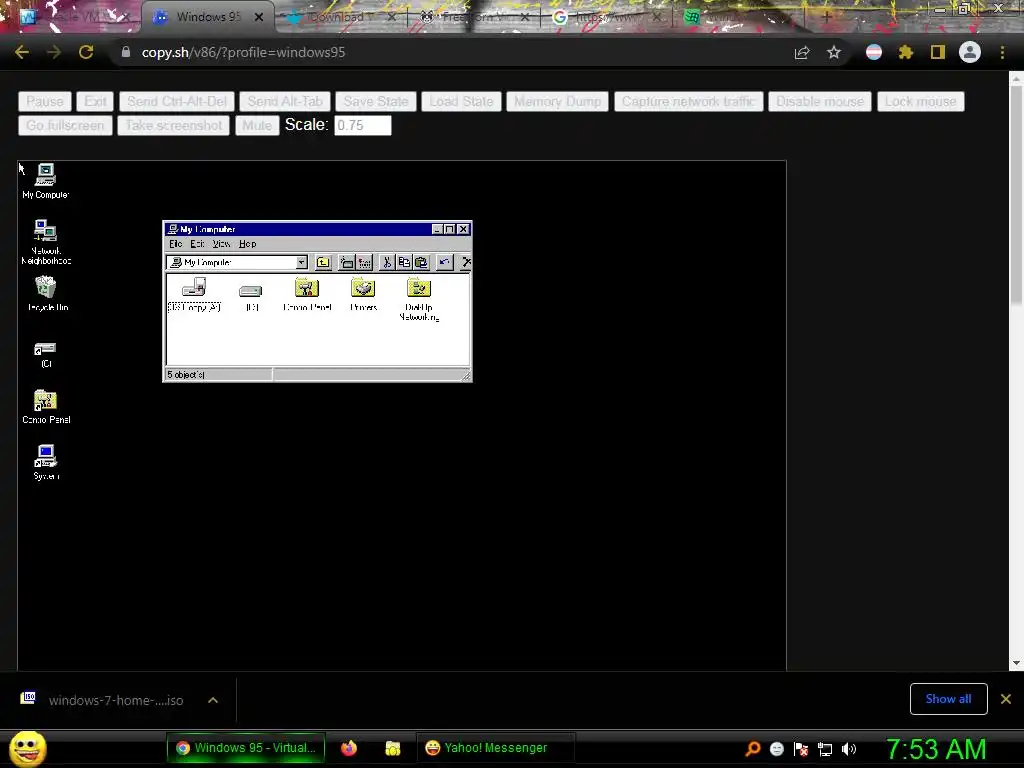1024x768 pixels.
Task: Click the Pause emulator button
Action: coord(44,101)
